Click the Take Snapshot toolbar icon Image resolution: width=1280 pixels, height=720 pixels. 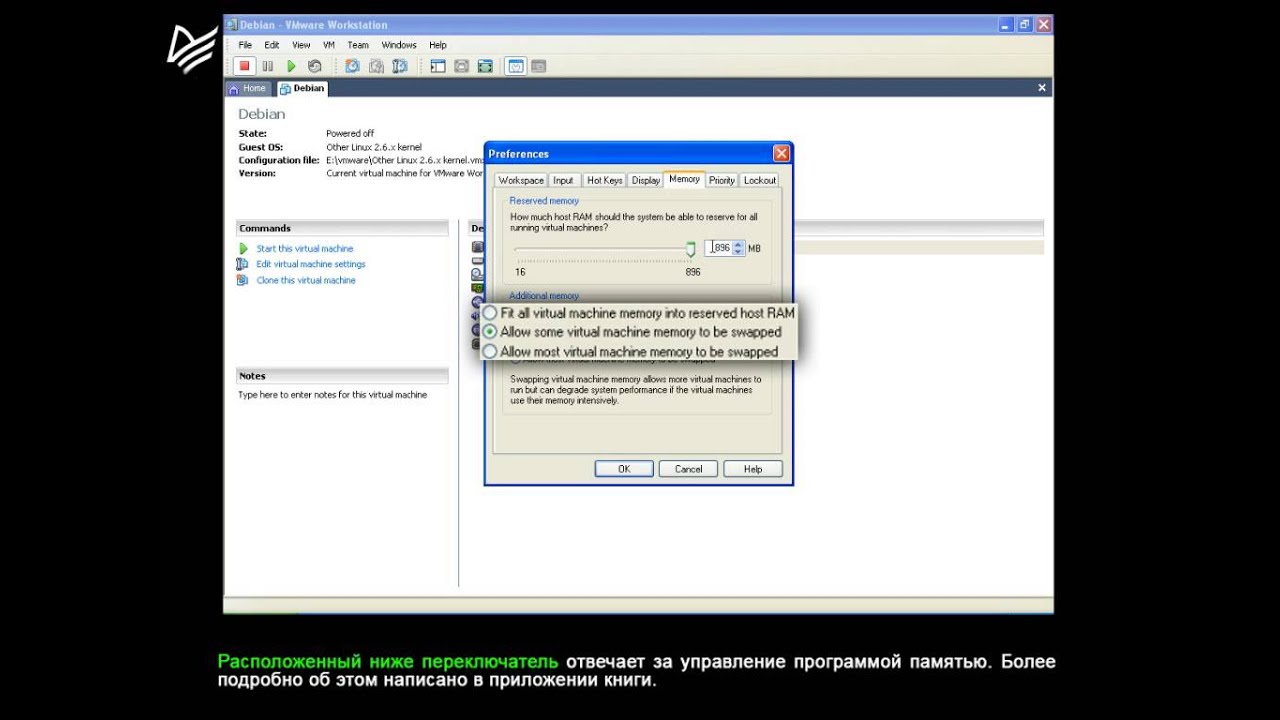click(352, 66)
